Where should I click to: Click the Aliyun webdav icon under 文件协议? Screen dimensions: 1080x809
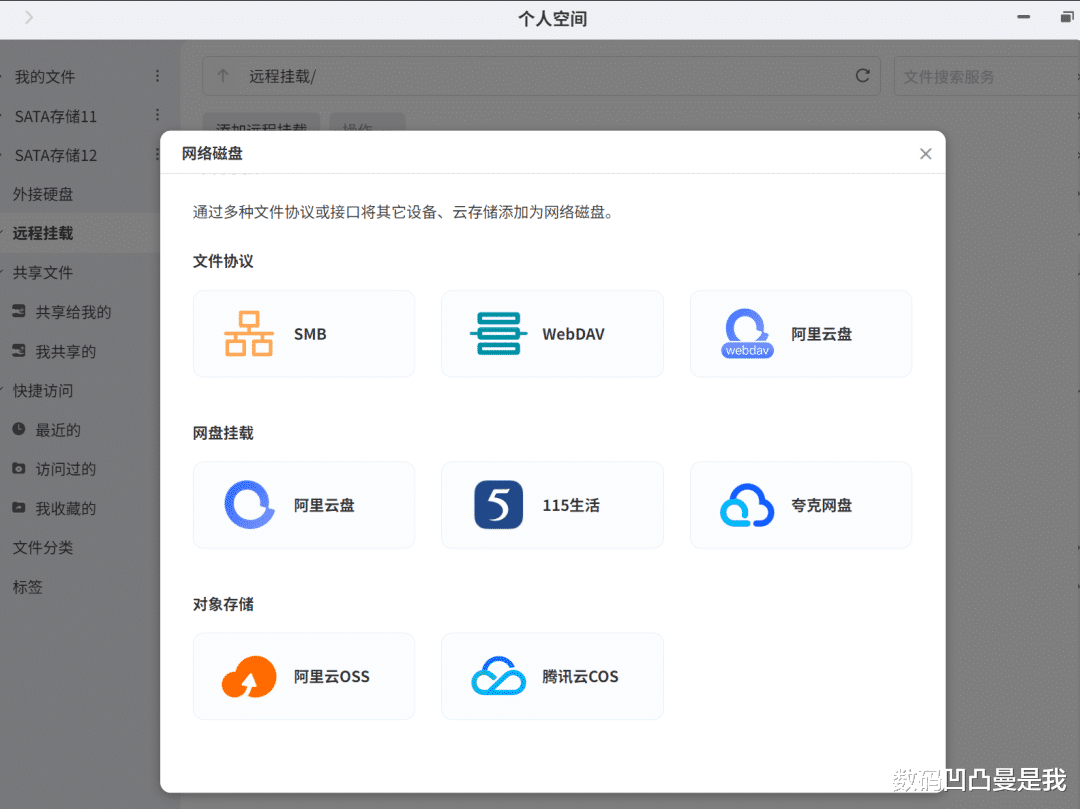pos(747,334)
